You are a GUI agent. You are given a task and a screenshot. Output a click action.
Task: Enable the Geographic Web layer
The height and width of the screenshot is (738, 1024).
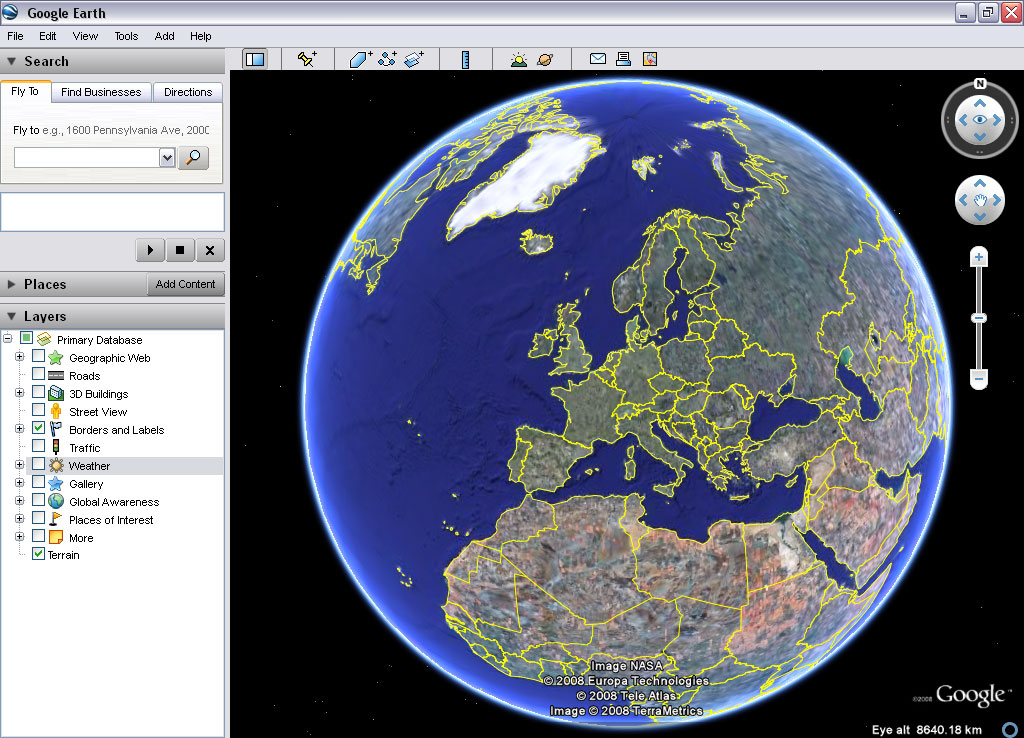(39, 356)
